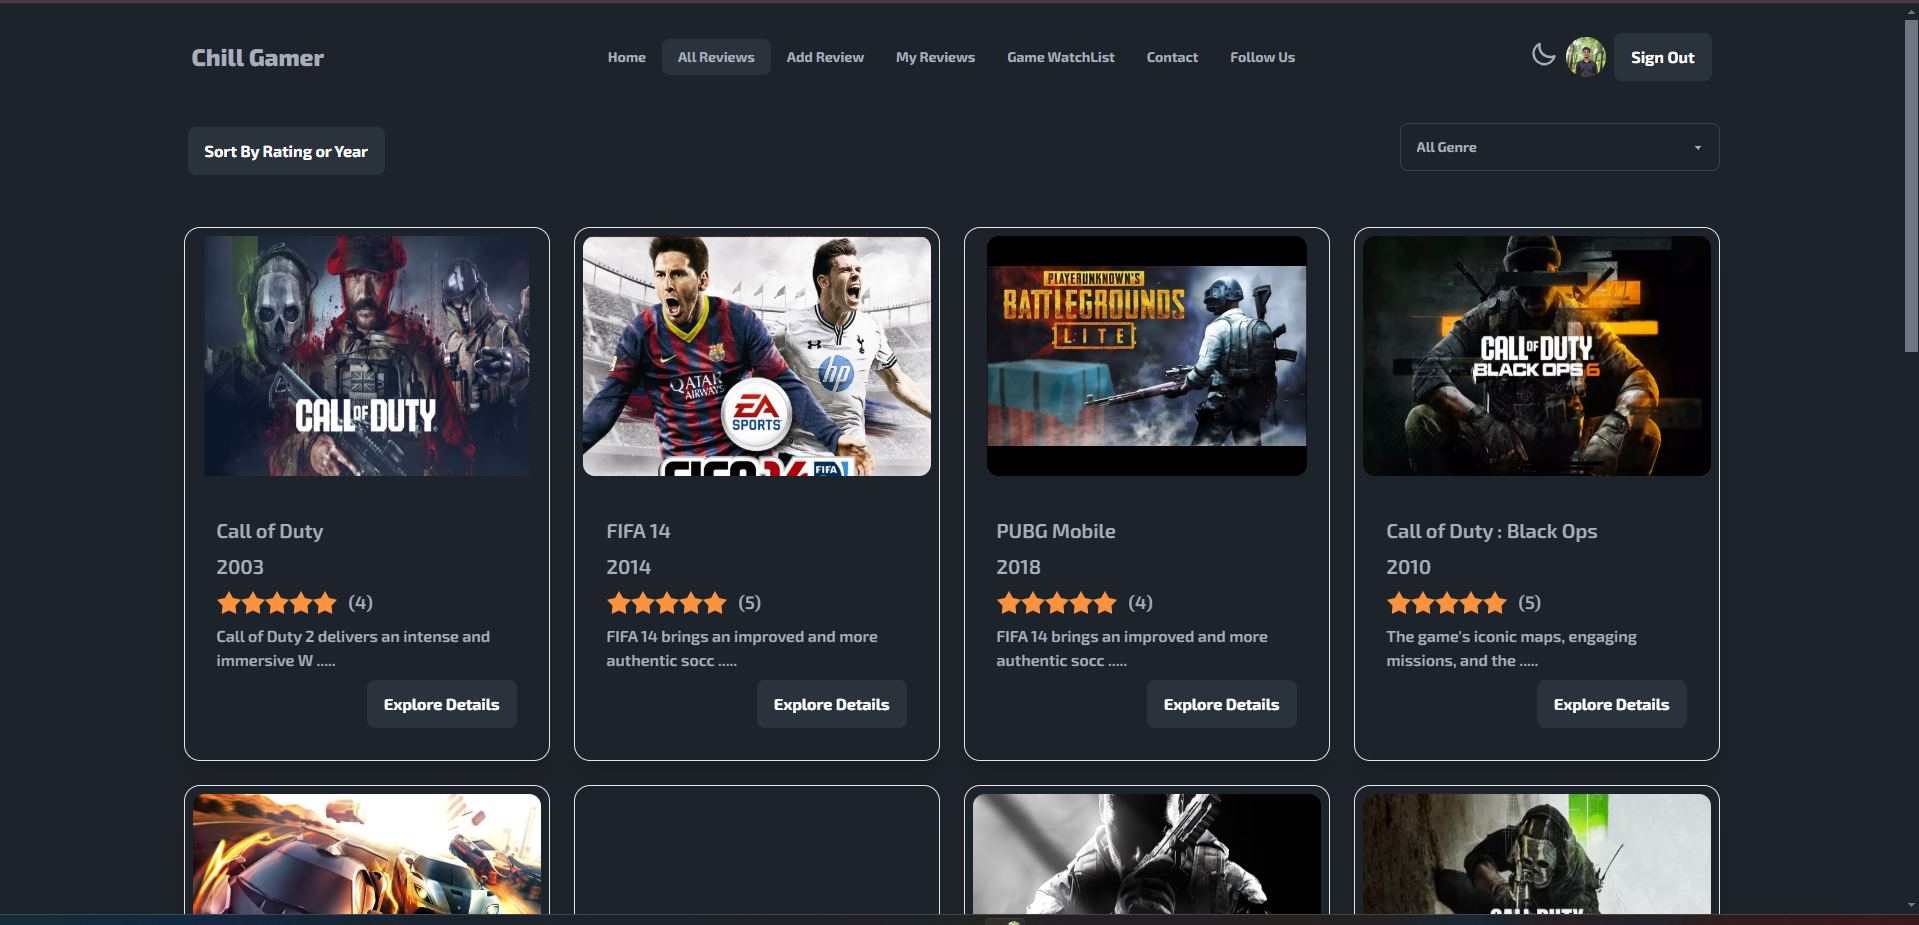Explore details for PUBG Mobile

tap(1221, 704)
